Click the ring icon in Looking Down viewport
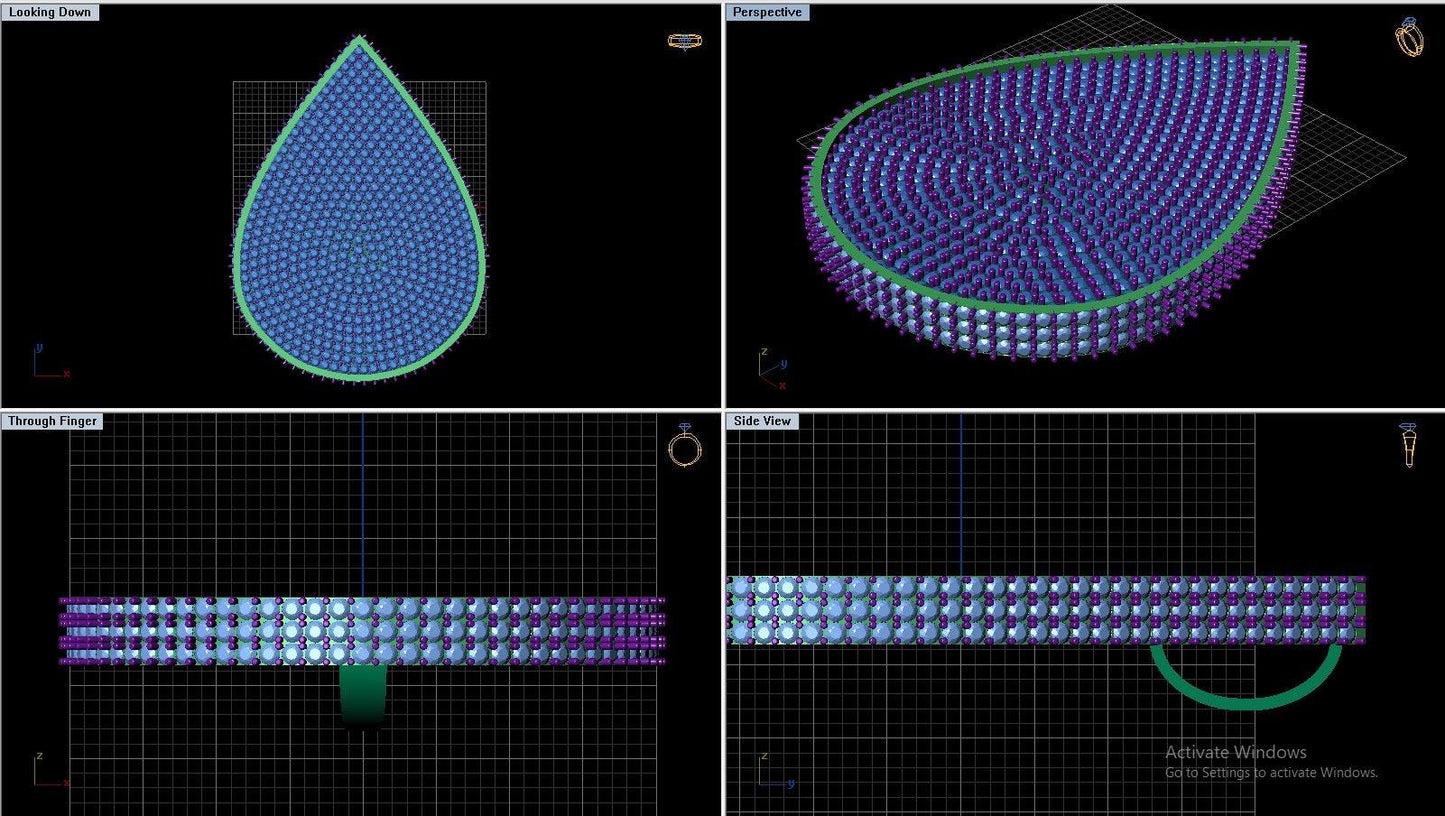The image size is (1445, 816). 683,41
